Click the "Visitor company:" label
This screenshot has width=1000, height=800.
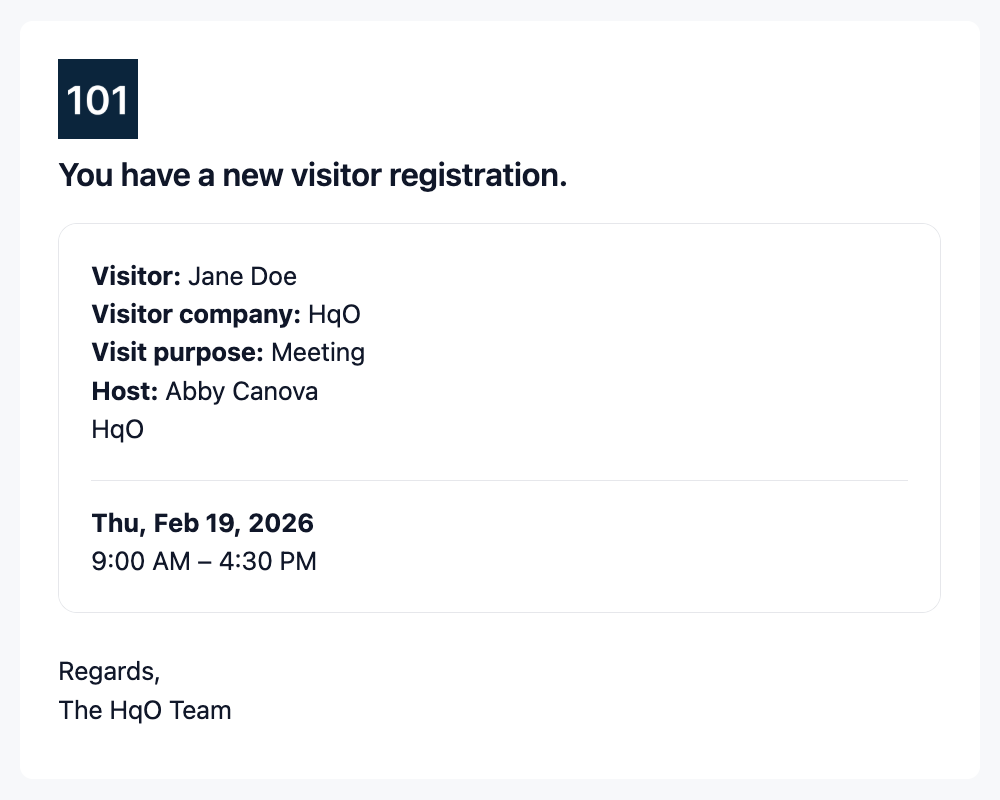[196, 314]
